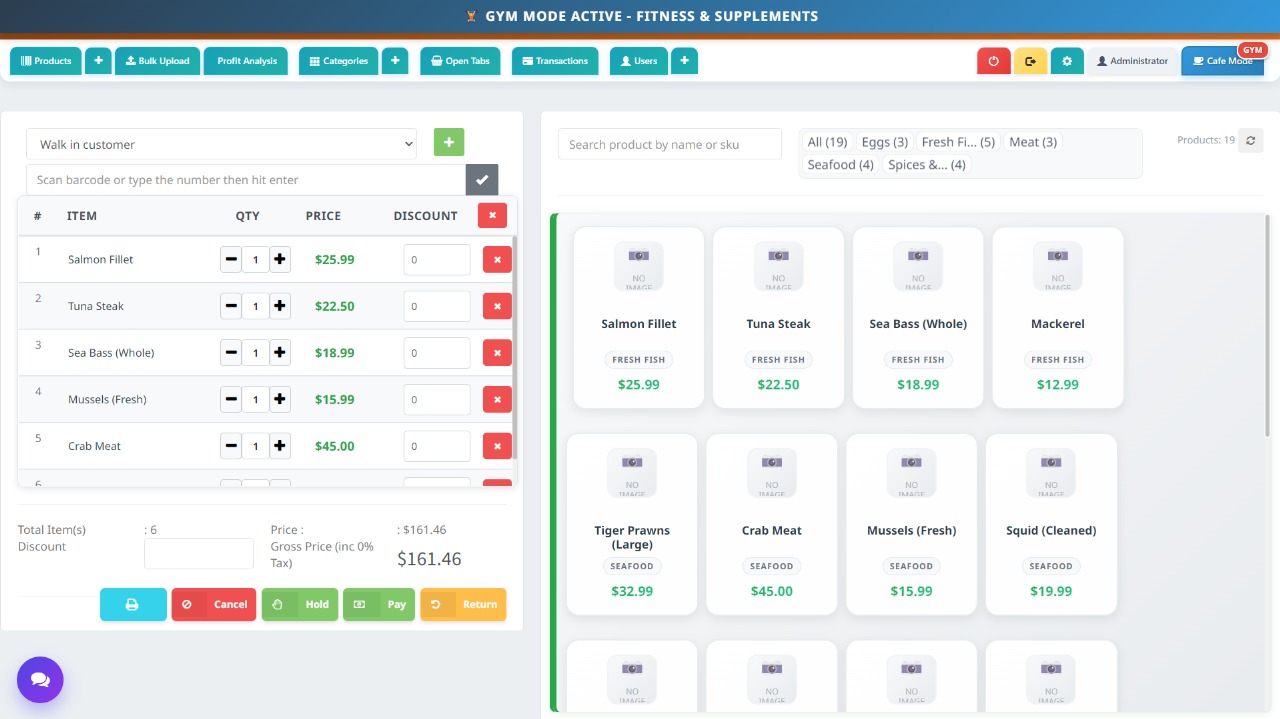Confirm barcode with the checkmark button
The height and width of the screenshot is (719, 1280).
[x=482, y=180]
